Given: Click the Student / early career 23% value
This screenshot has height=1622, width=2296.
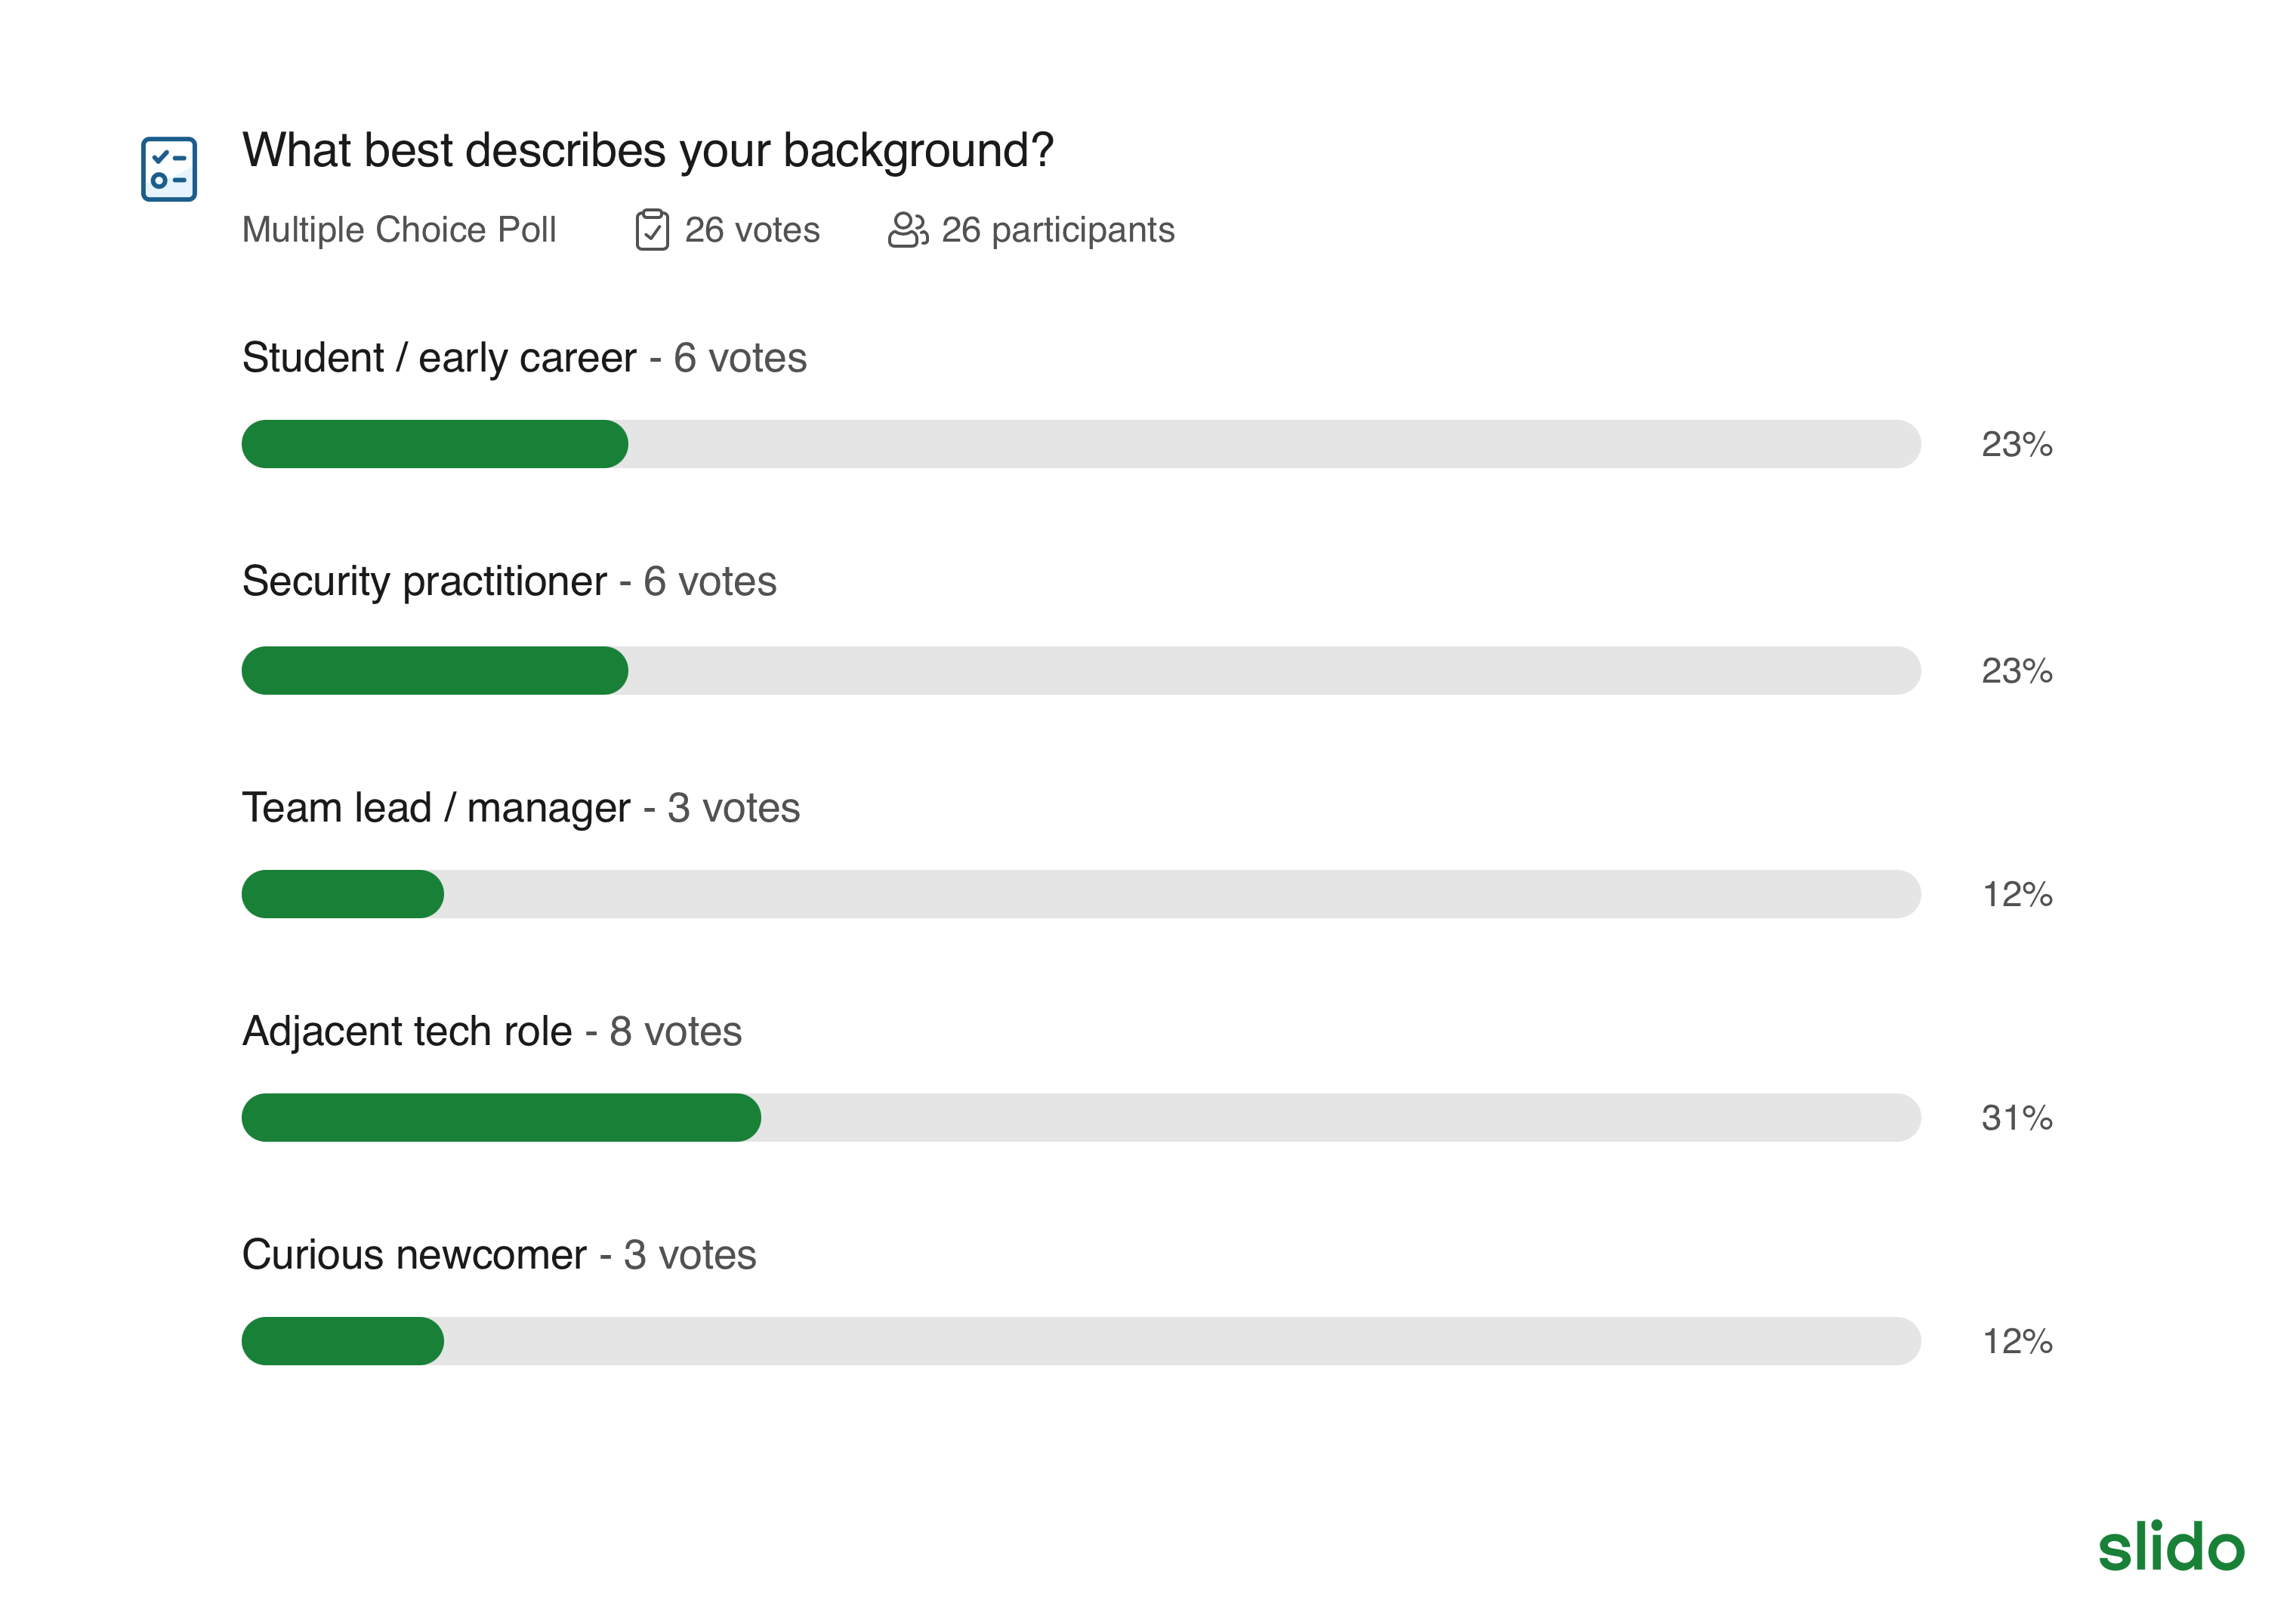Looking at the screenshot, I should click(2016, 444).
